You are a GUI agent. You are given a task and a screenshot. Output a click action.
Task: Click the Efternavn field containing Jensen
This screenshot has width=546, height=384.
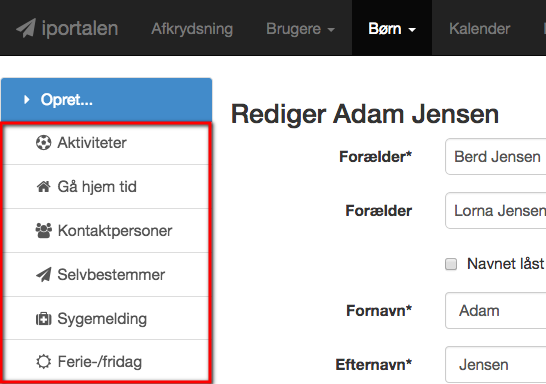[496, 365]
